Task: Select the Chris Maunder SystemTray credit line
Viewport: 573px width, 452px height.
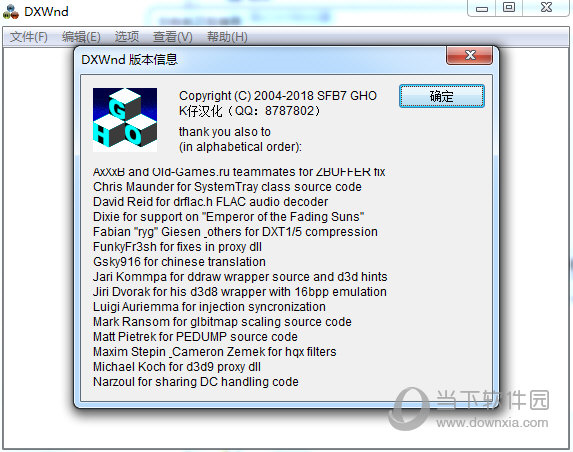Action: (x=227, y=187)
